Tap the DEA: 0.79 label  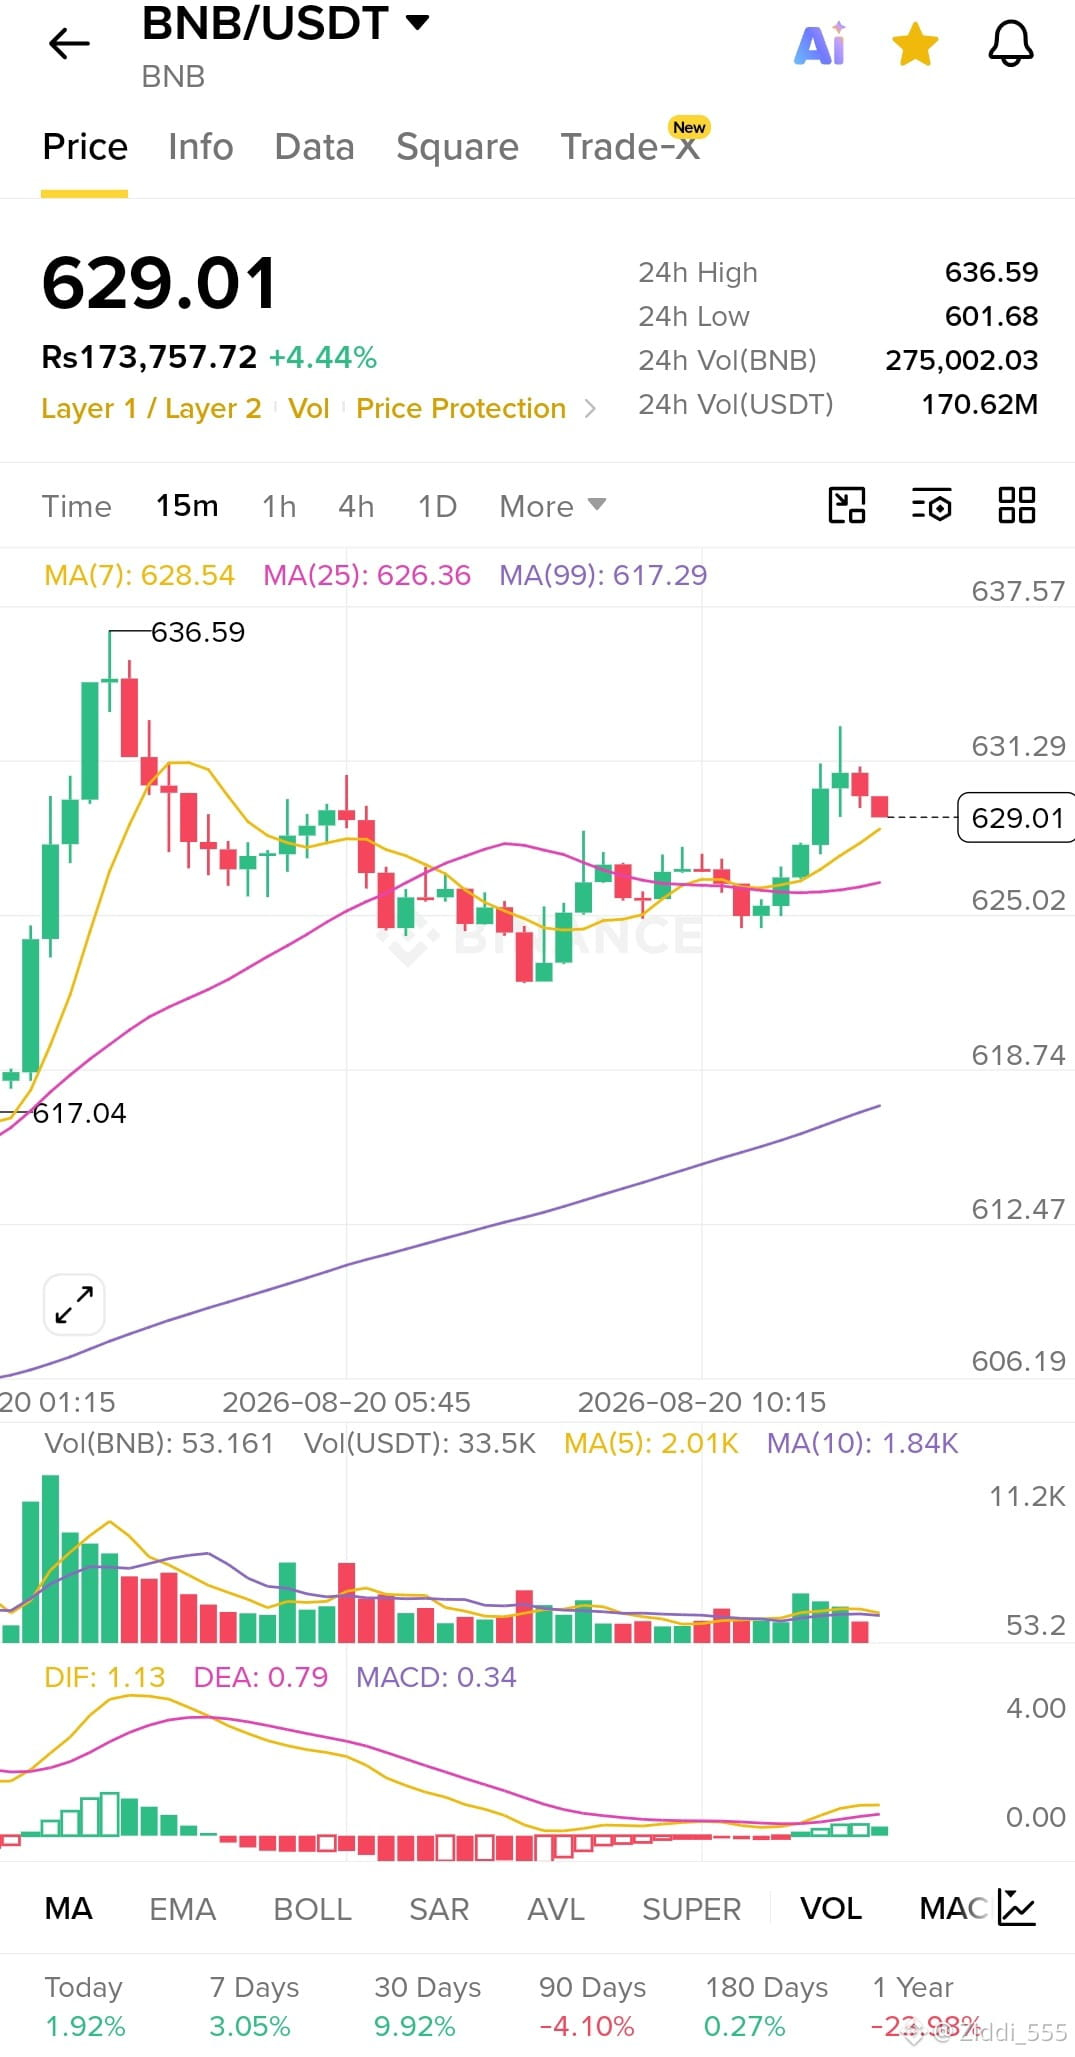[x=260, y=1677]
